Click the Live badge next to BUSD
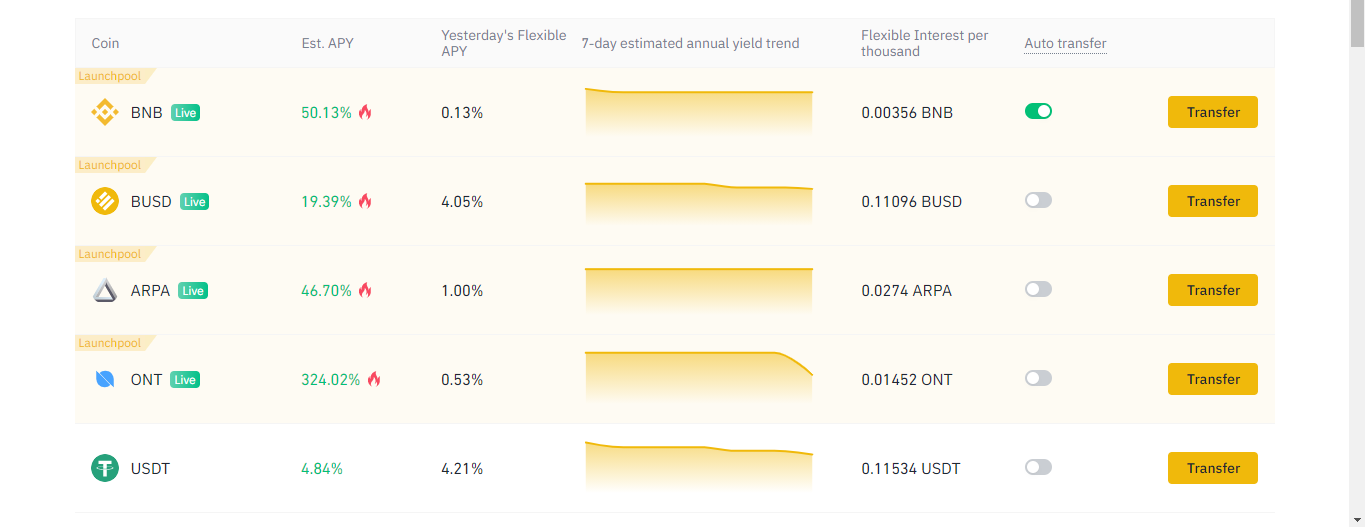 click(194, 202)
